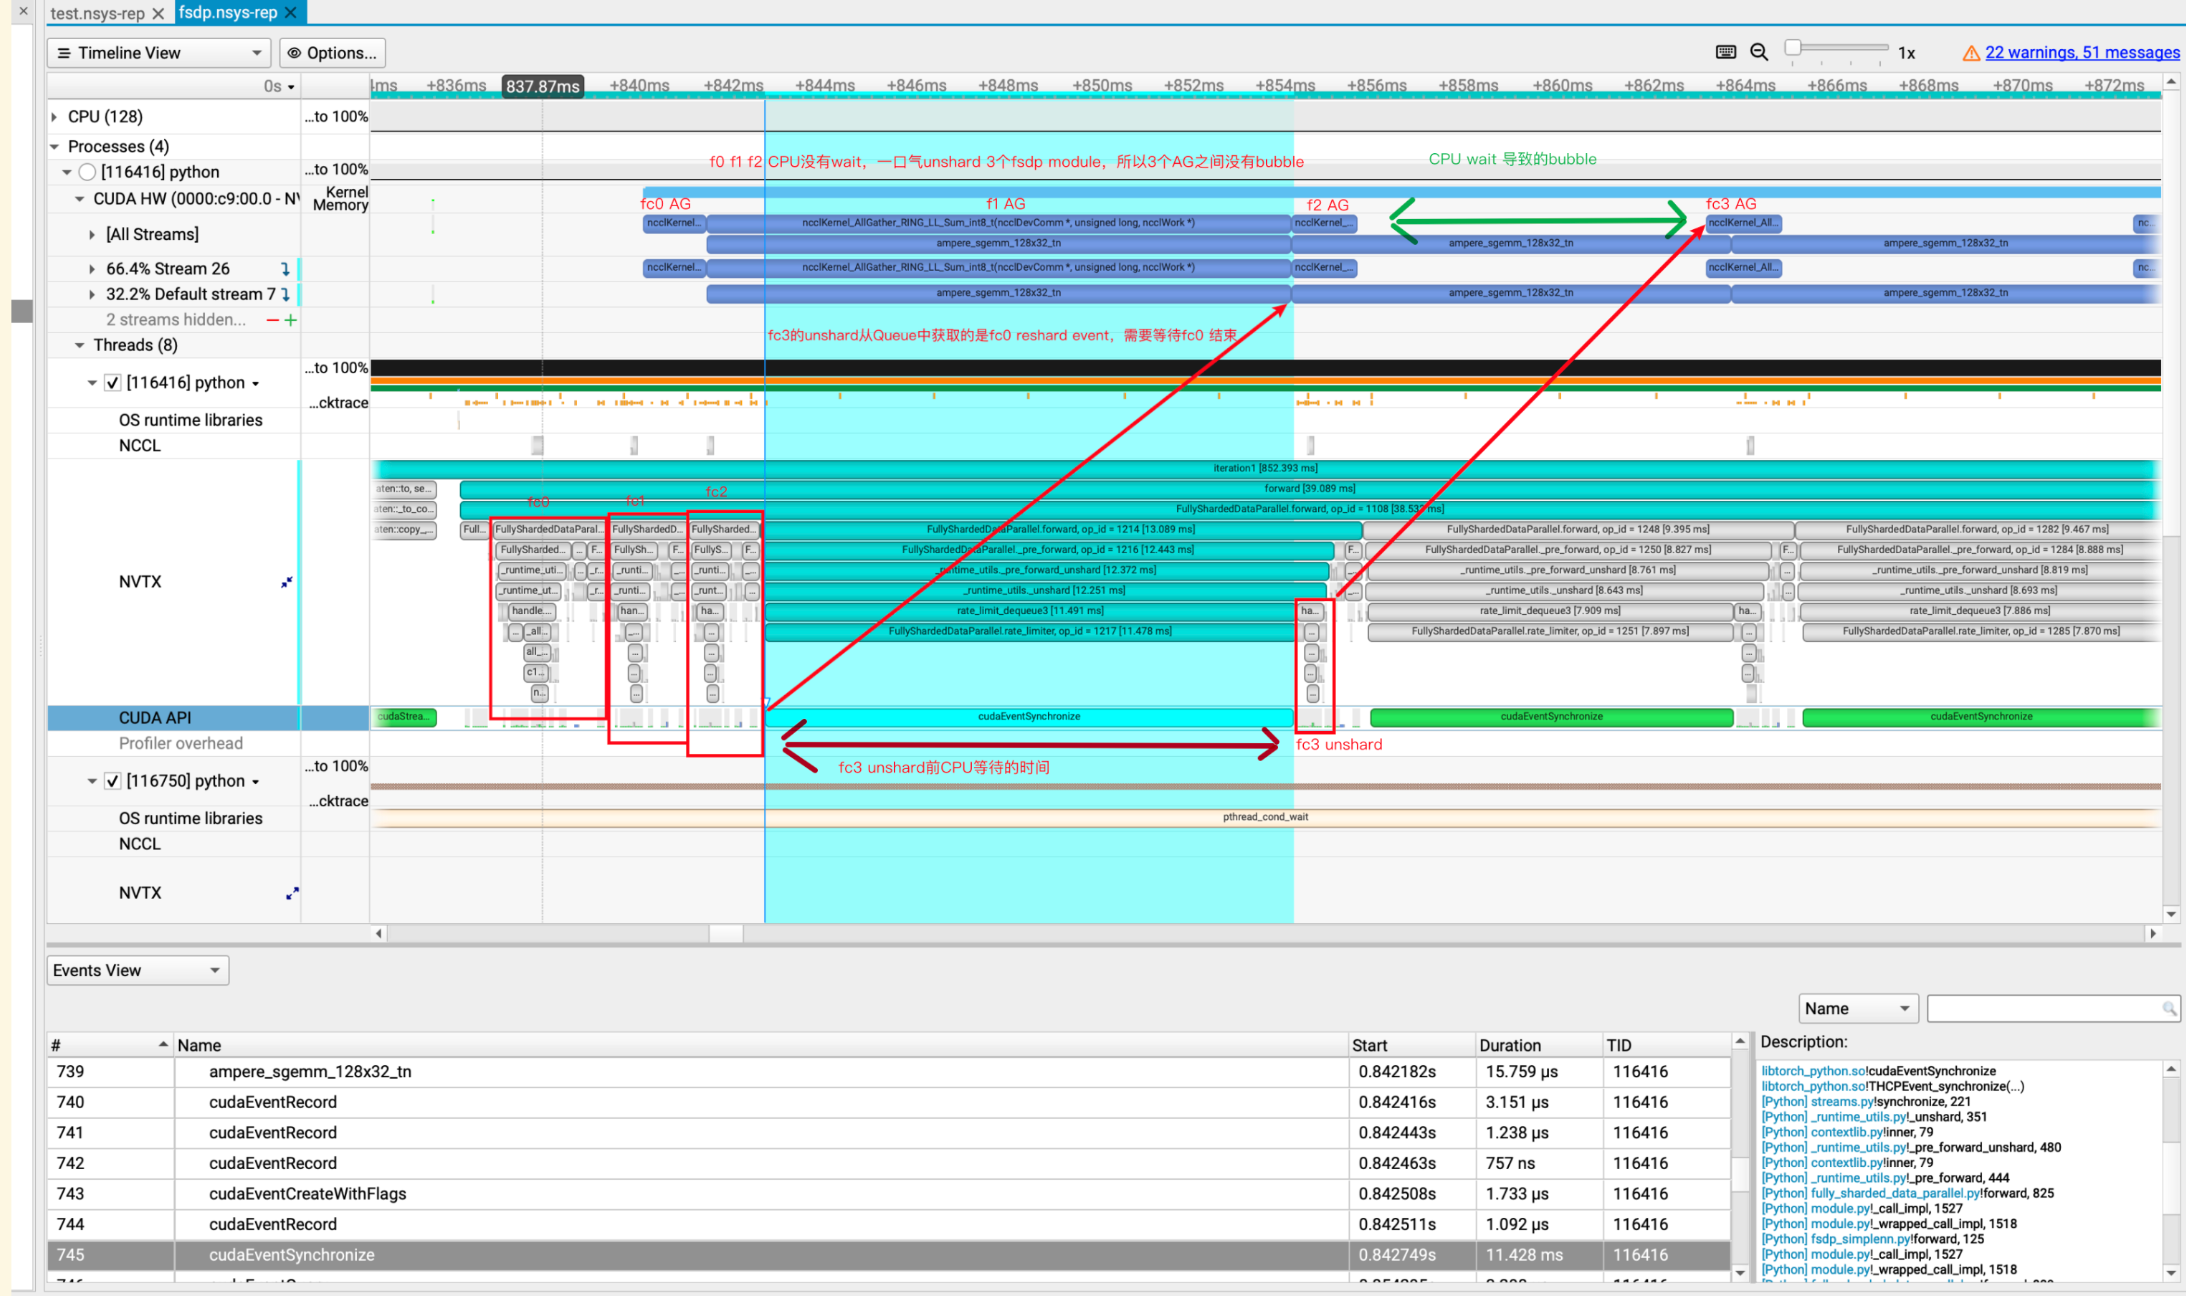Click the green plus to show hidden streams
Screen dimensions: 2186x1296
point(291,320)
